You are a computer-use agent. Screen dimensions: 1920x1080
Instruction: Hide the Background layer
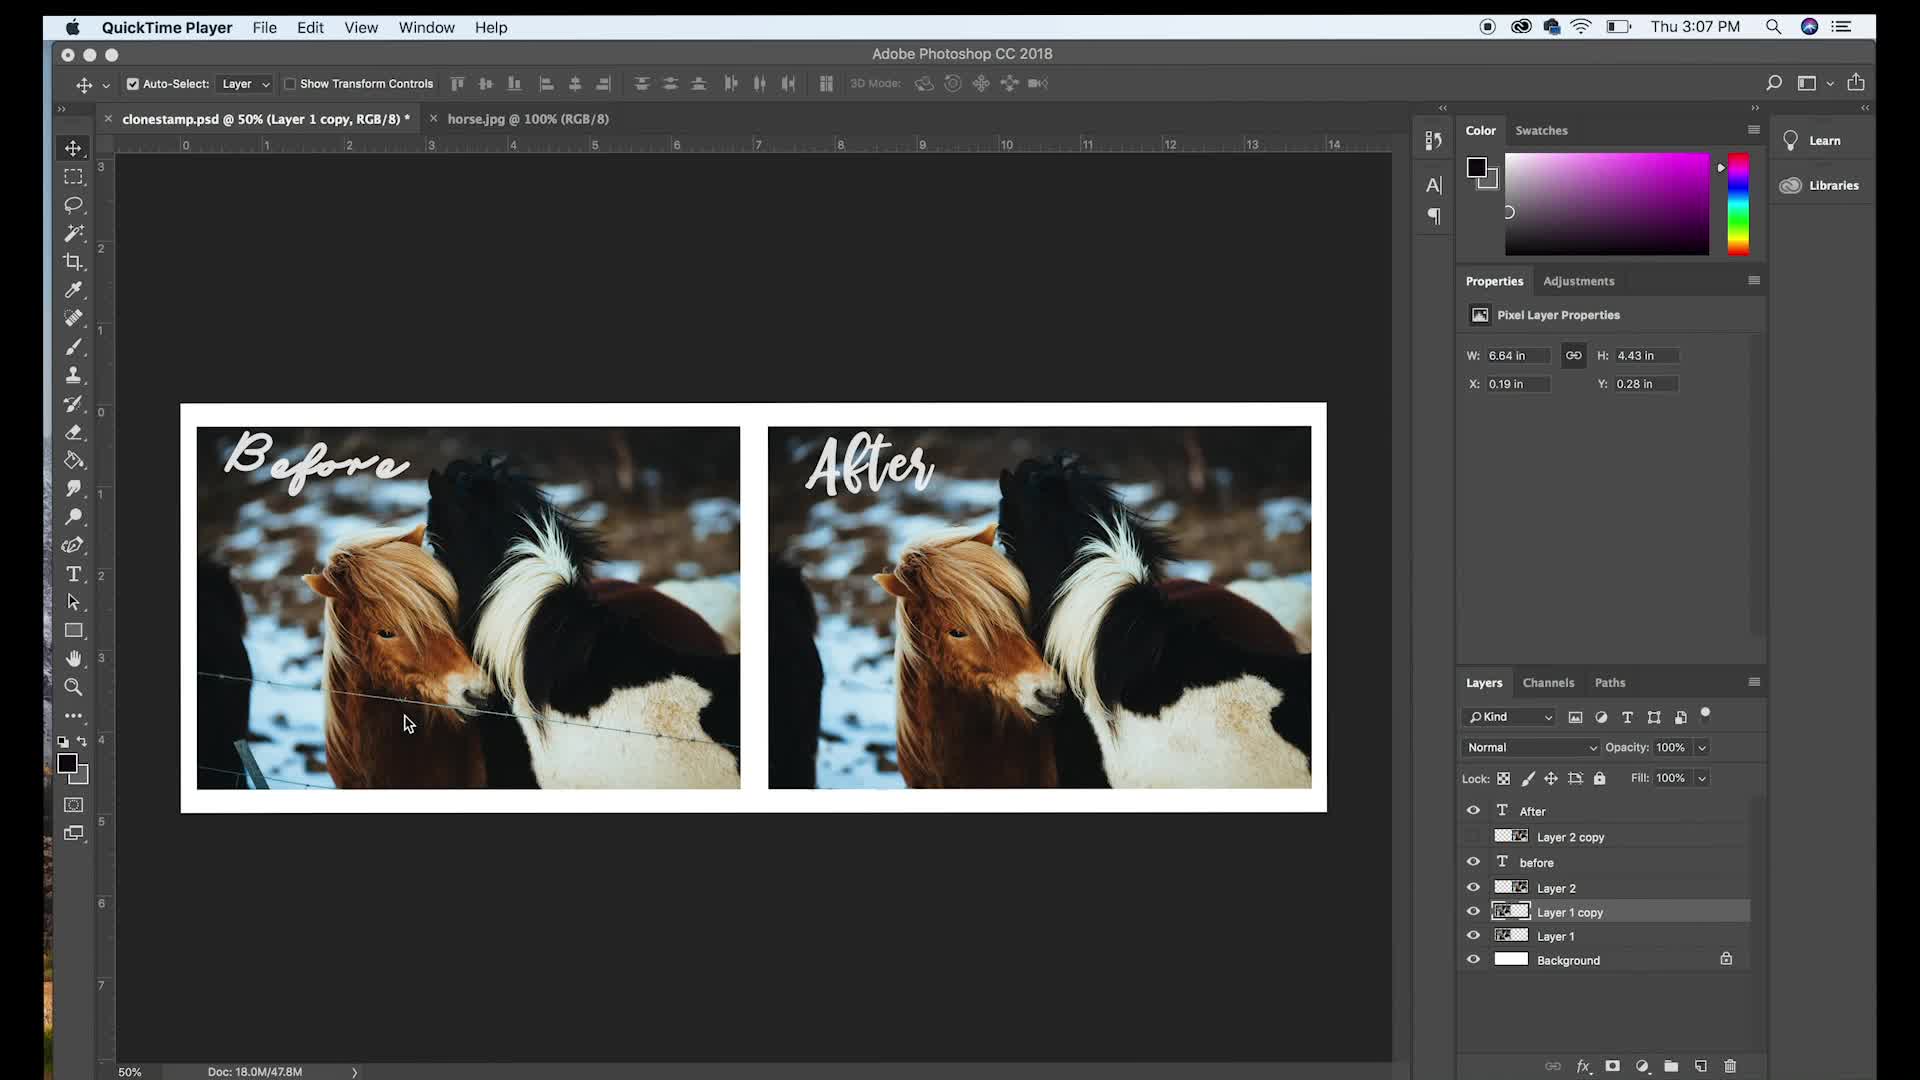1473,960
